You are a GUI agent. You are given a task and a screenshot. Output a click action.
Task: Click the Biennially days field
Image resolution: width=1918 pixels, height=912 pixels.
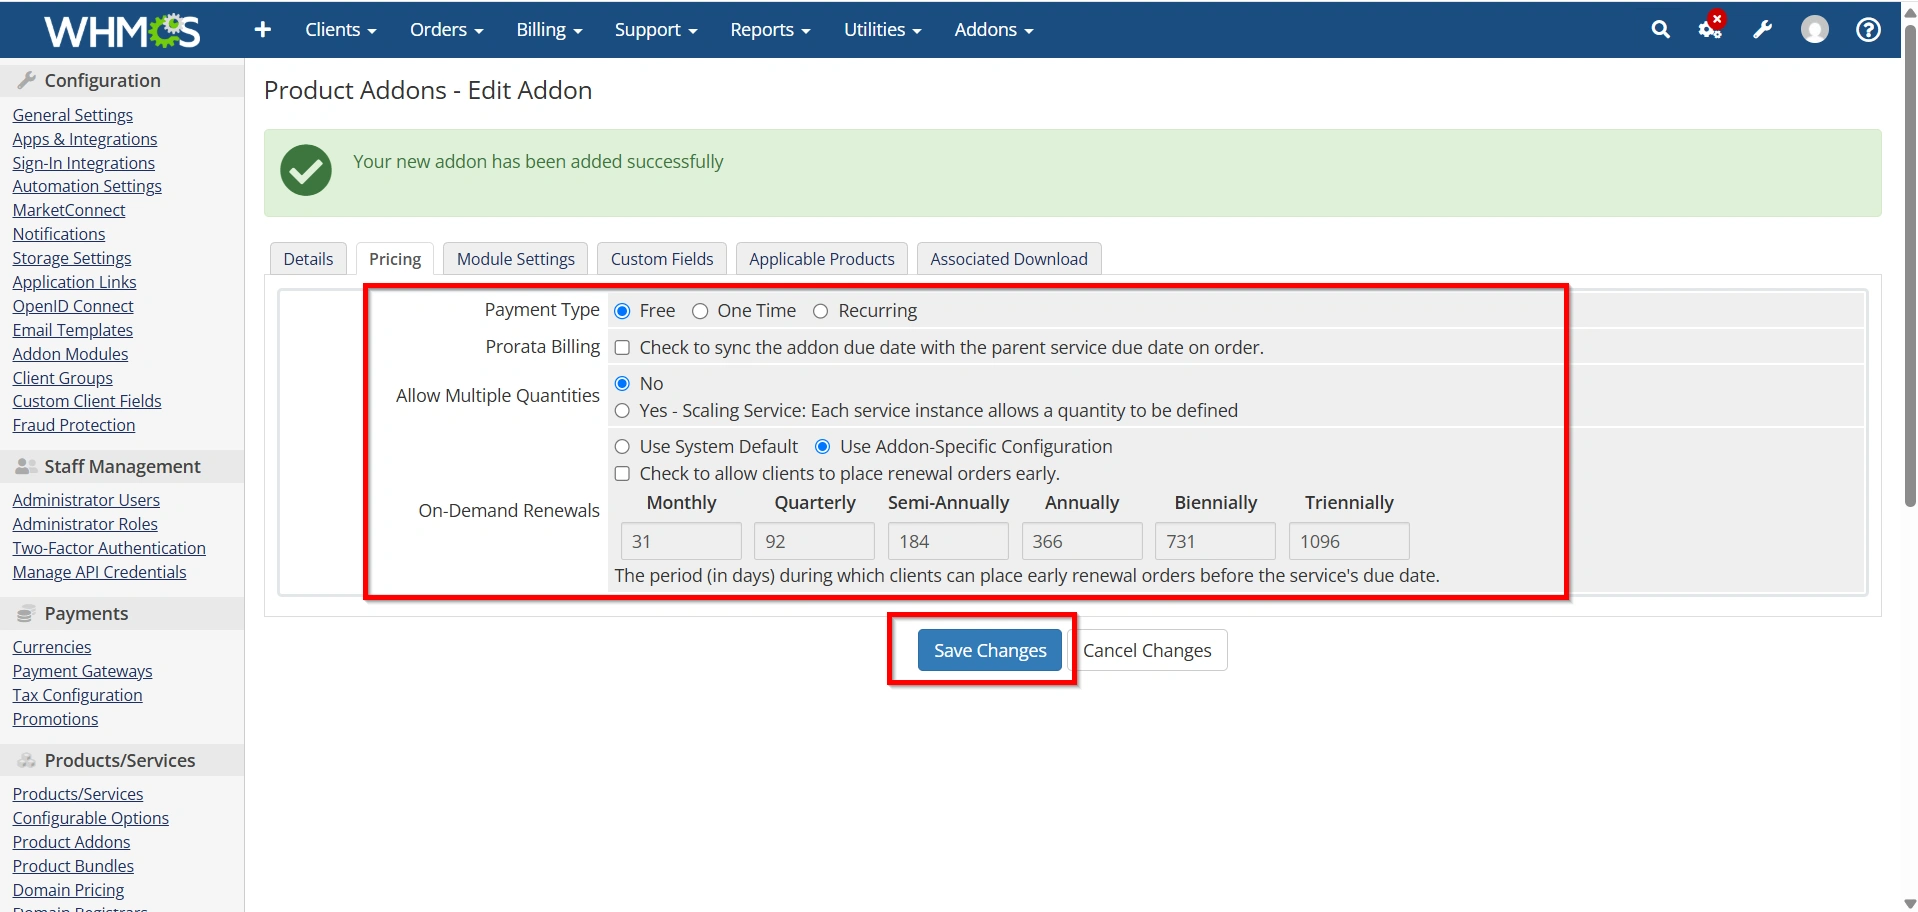(1215, 541)
